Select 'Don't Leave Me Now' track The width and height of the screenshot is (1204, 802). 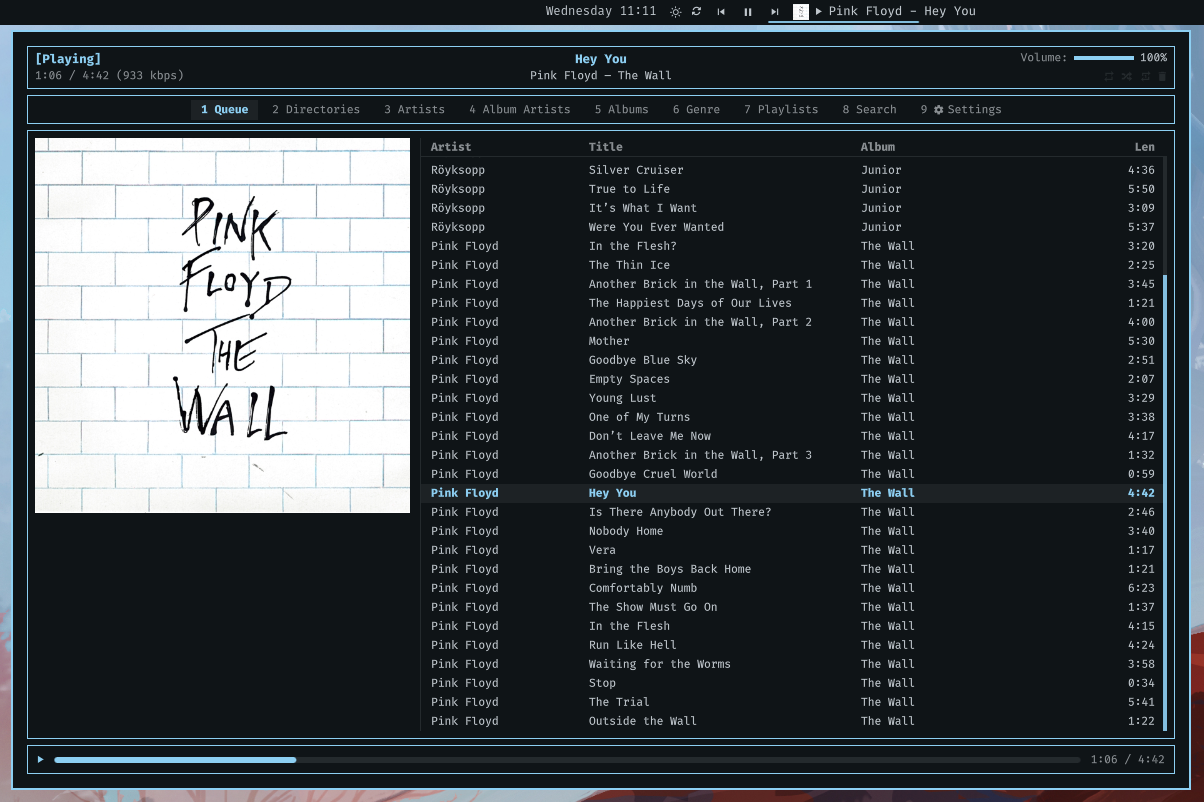[793, 436]
